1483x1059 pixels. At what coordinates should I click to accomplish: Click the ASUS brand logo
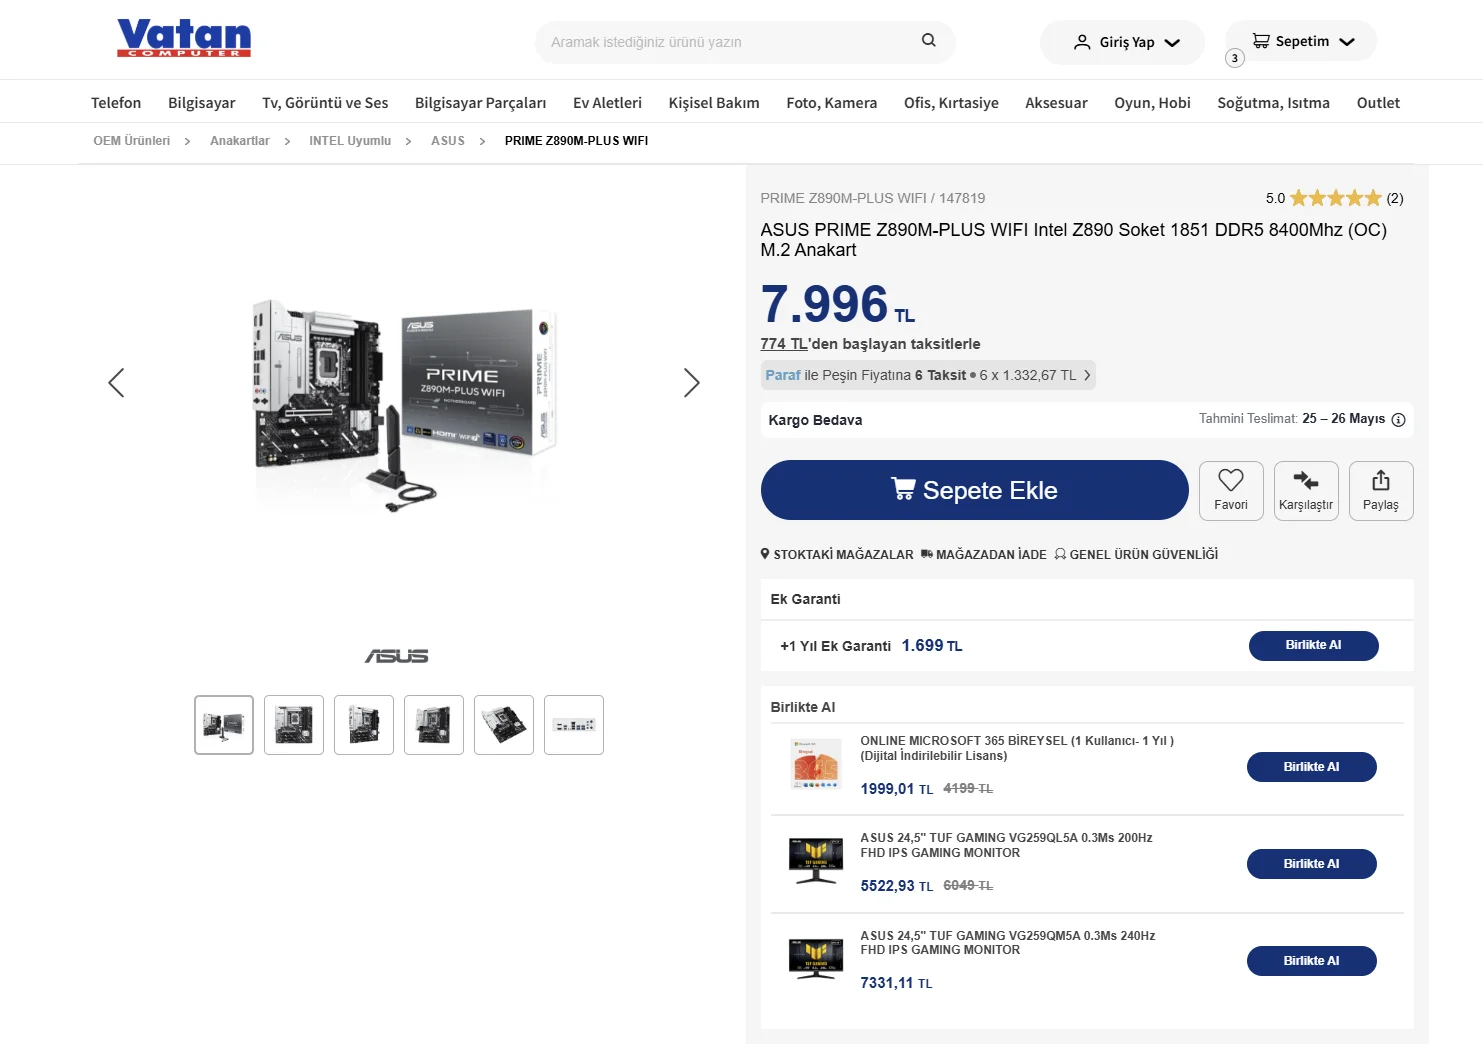click(397, 656)
